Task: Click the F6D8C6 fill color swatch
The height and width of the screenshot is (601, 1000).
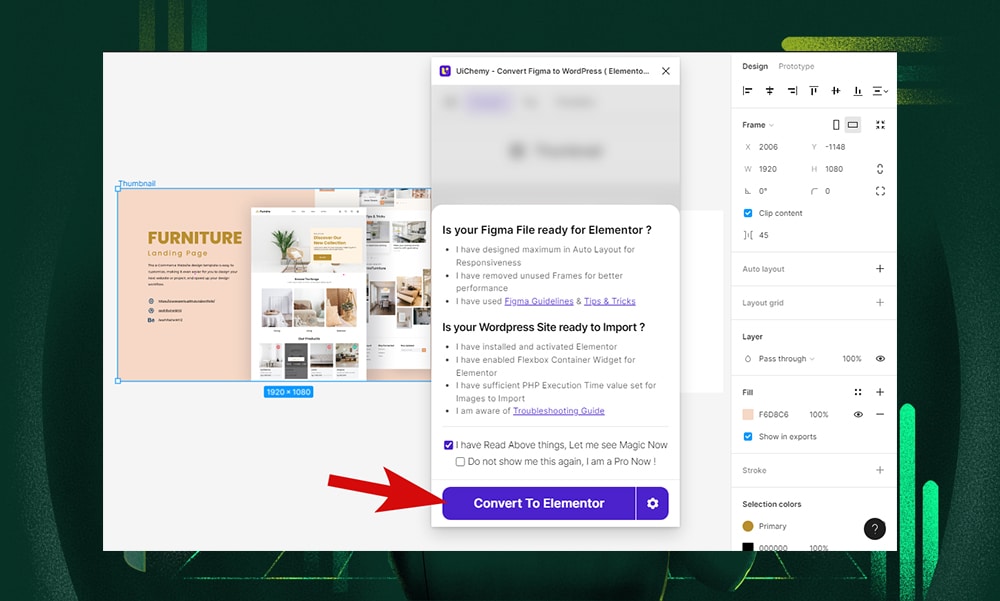Action: coord(750,414)
